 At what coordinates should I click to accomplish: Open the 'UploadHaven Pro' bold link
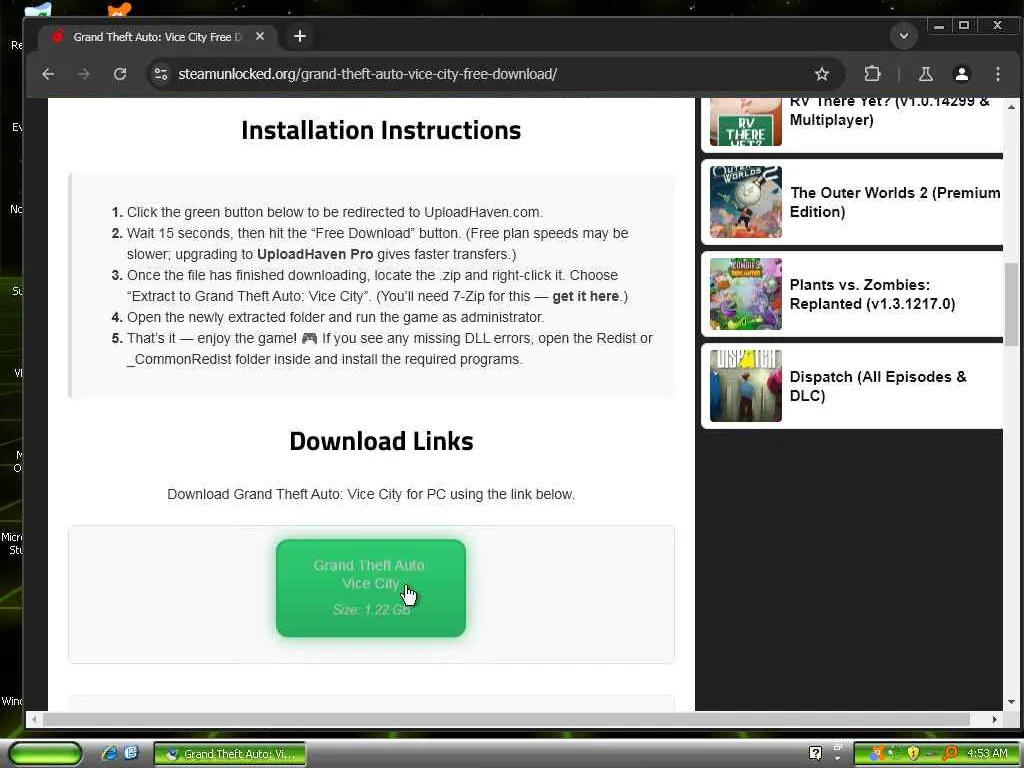(x=315, y=255)
